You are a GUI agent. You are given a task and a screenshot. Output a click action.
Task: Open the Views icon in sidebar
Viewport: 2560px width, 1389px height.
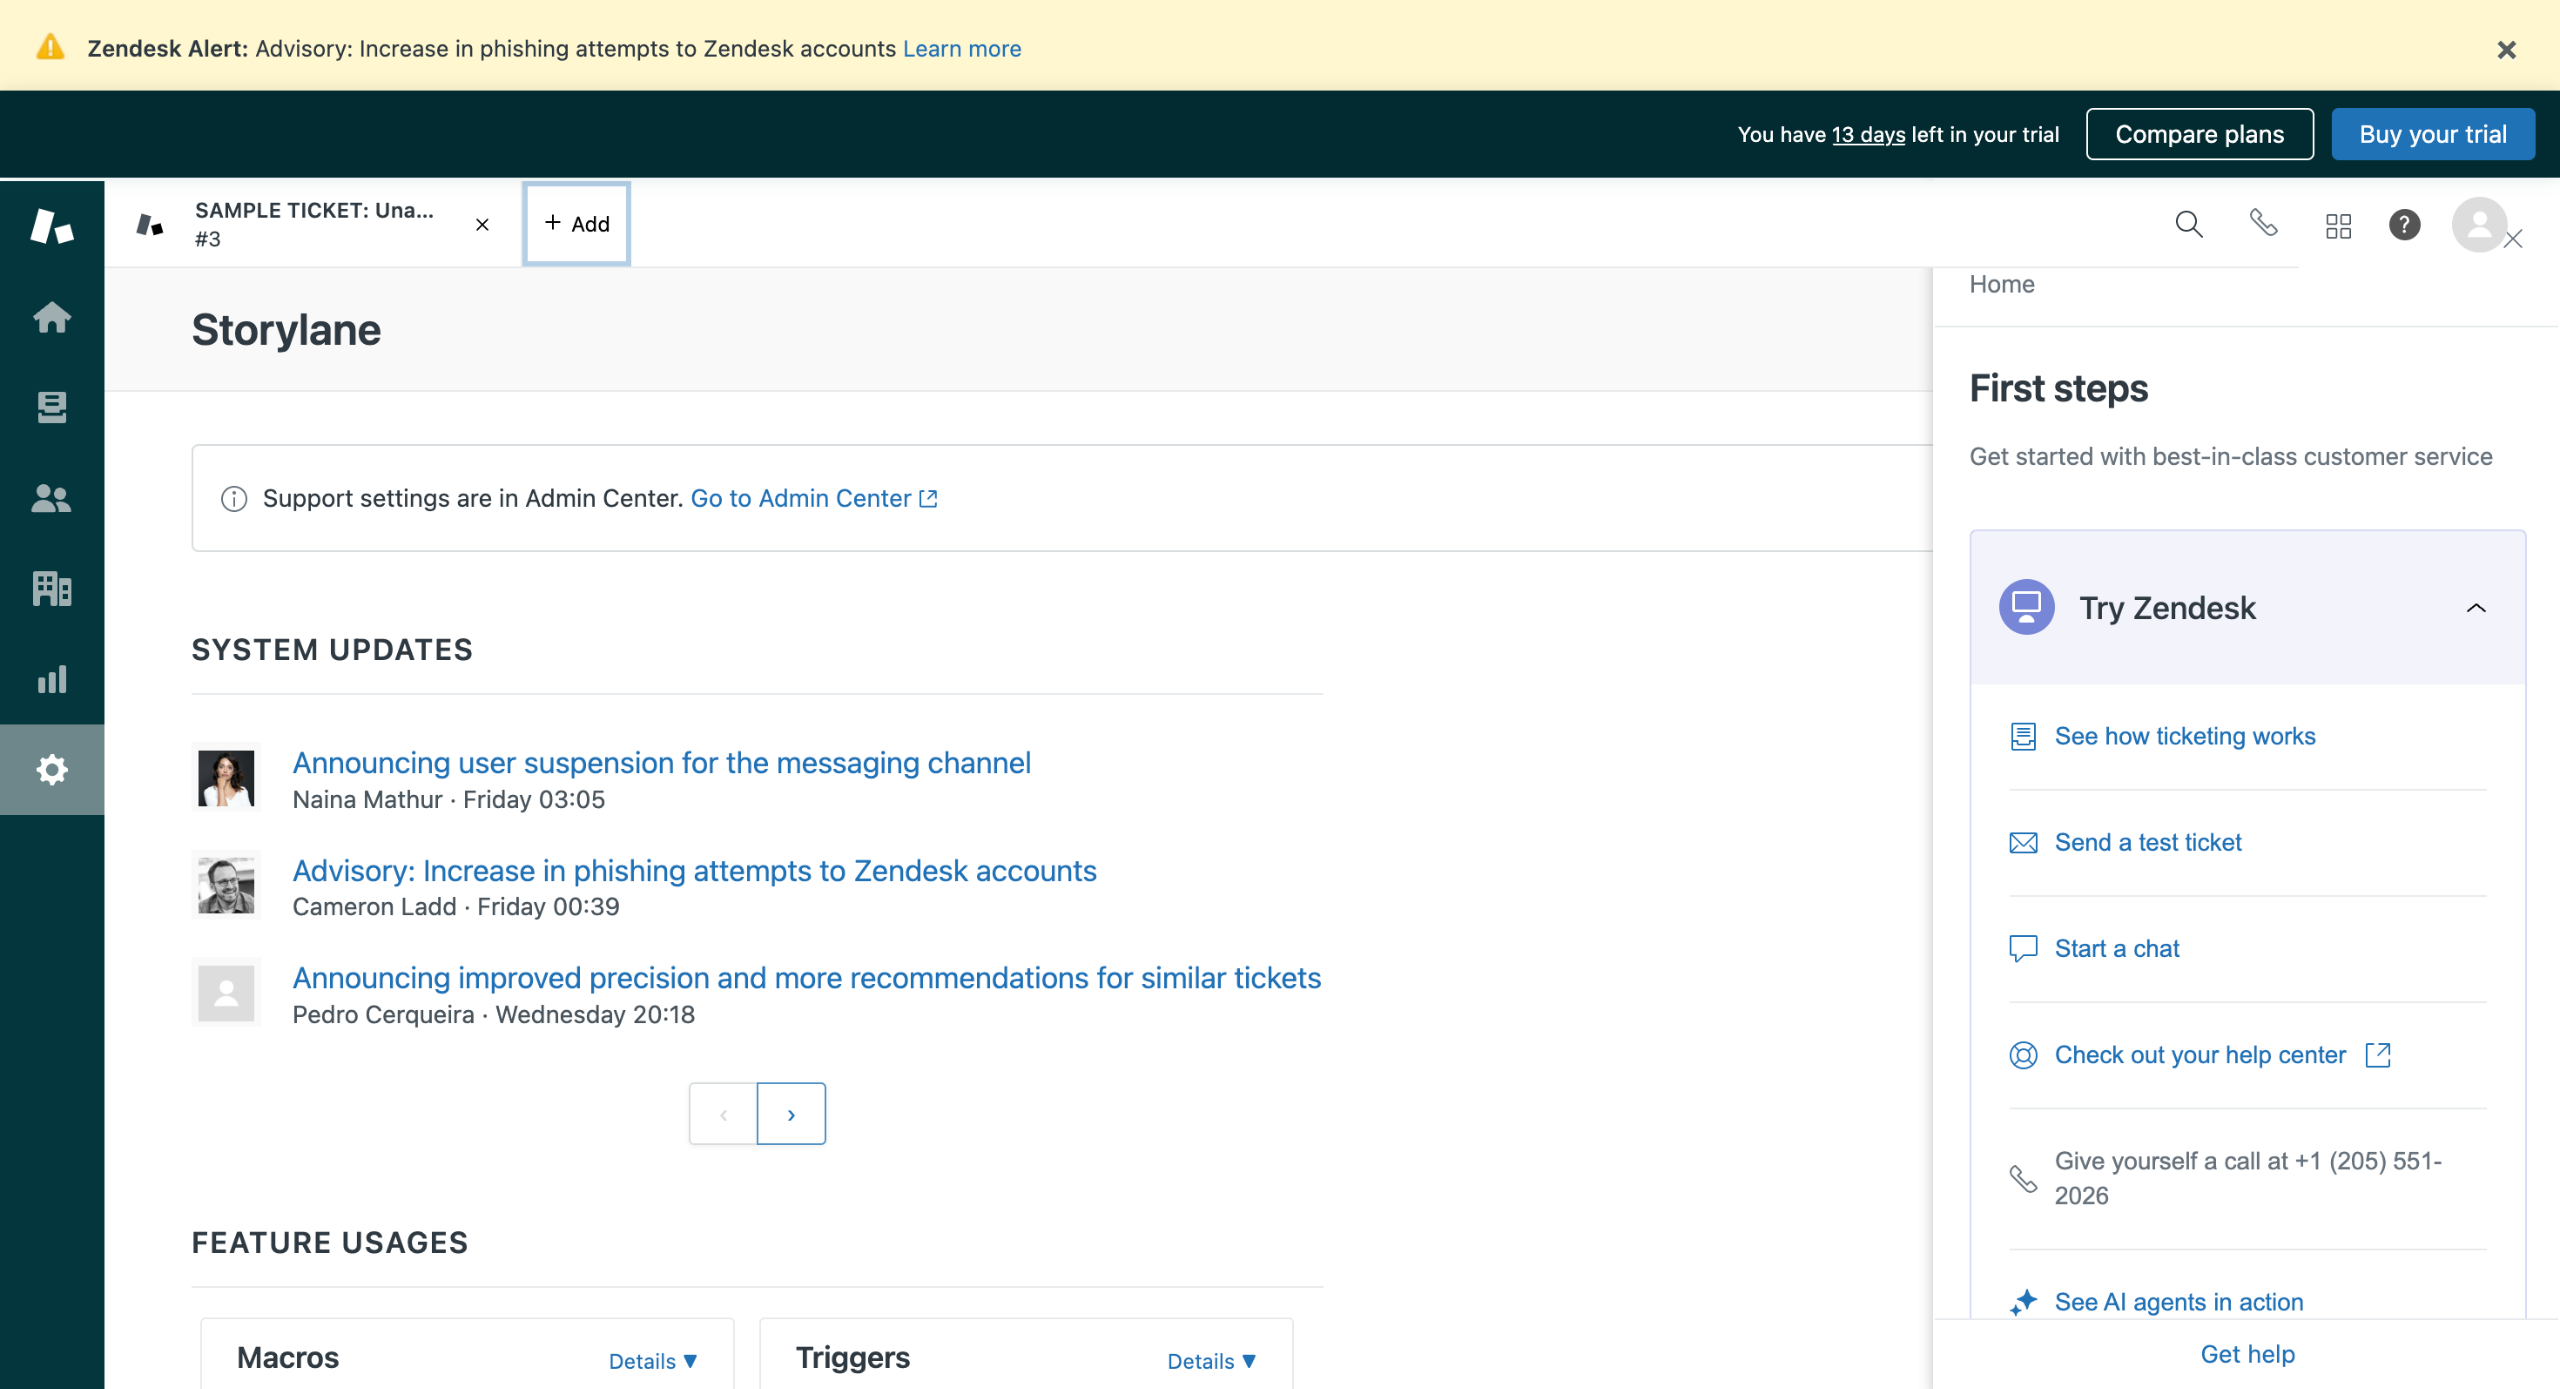click(x=52, y=407)
